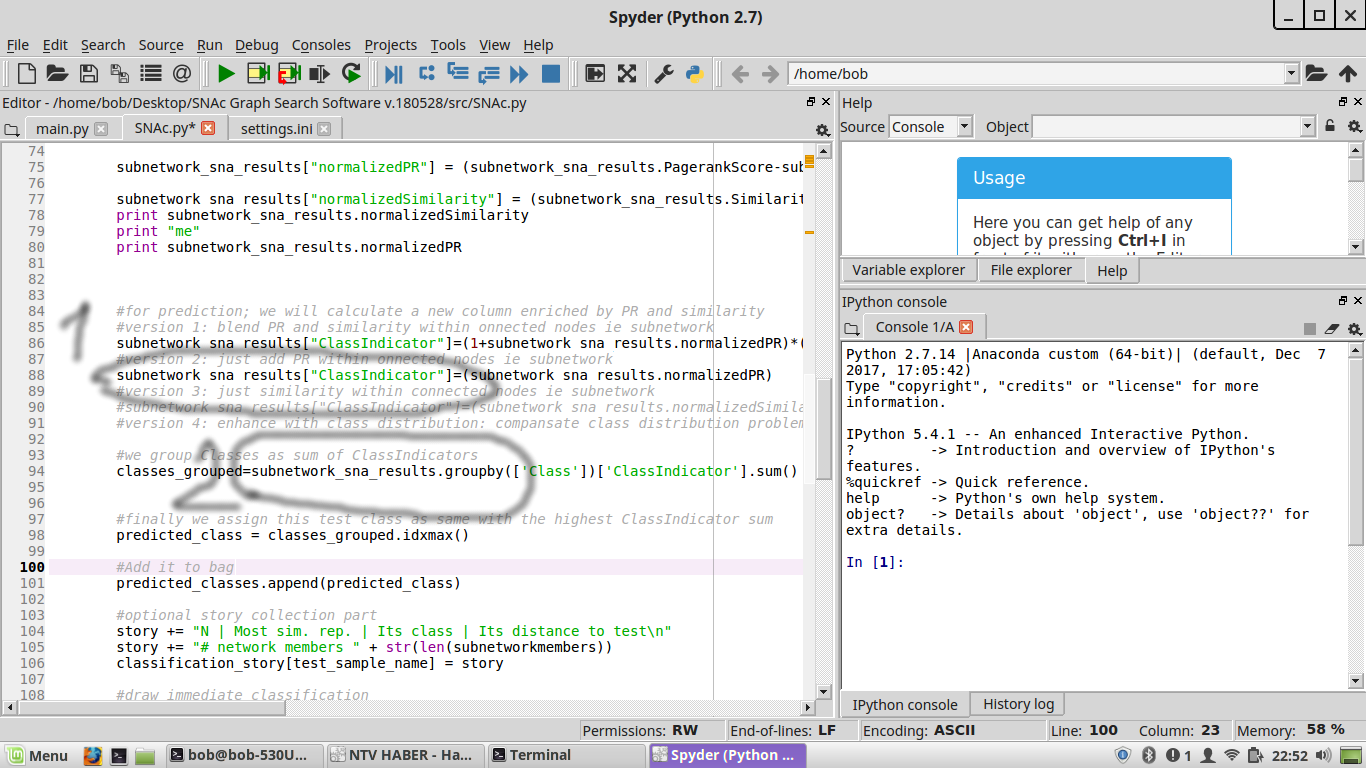Image resolution: width=1366 pixels, height=768 pixels.
Task: Browse a working directory folder icon
Action: point(1316,73)
